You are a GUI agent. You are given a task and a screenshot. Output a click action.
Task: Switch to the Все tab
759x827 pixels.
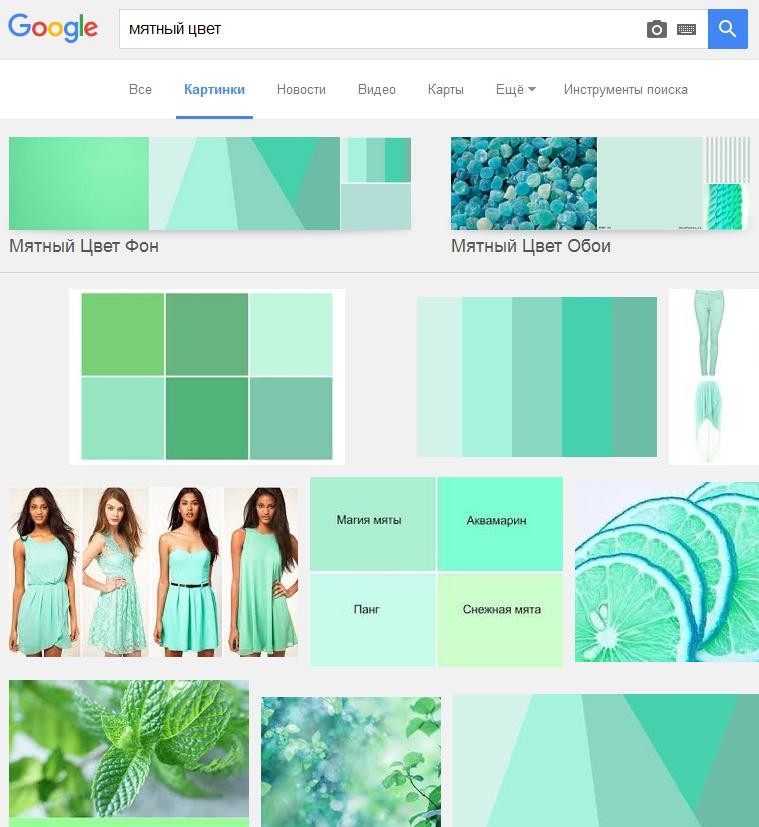click(x=140, y=89)
